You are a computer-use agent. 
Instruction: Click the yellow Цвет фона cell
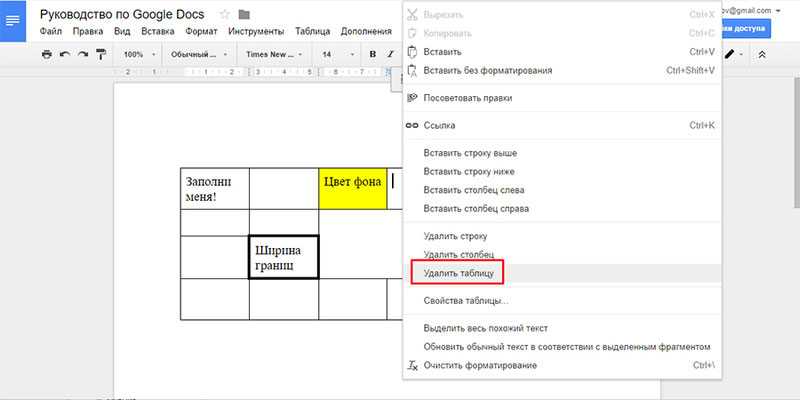pos(353,188)
